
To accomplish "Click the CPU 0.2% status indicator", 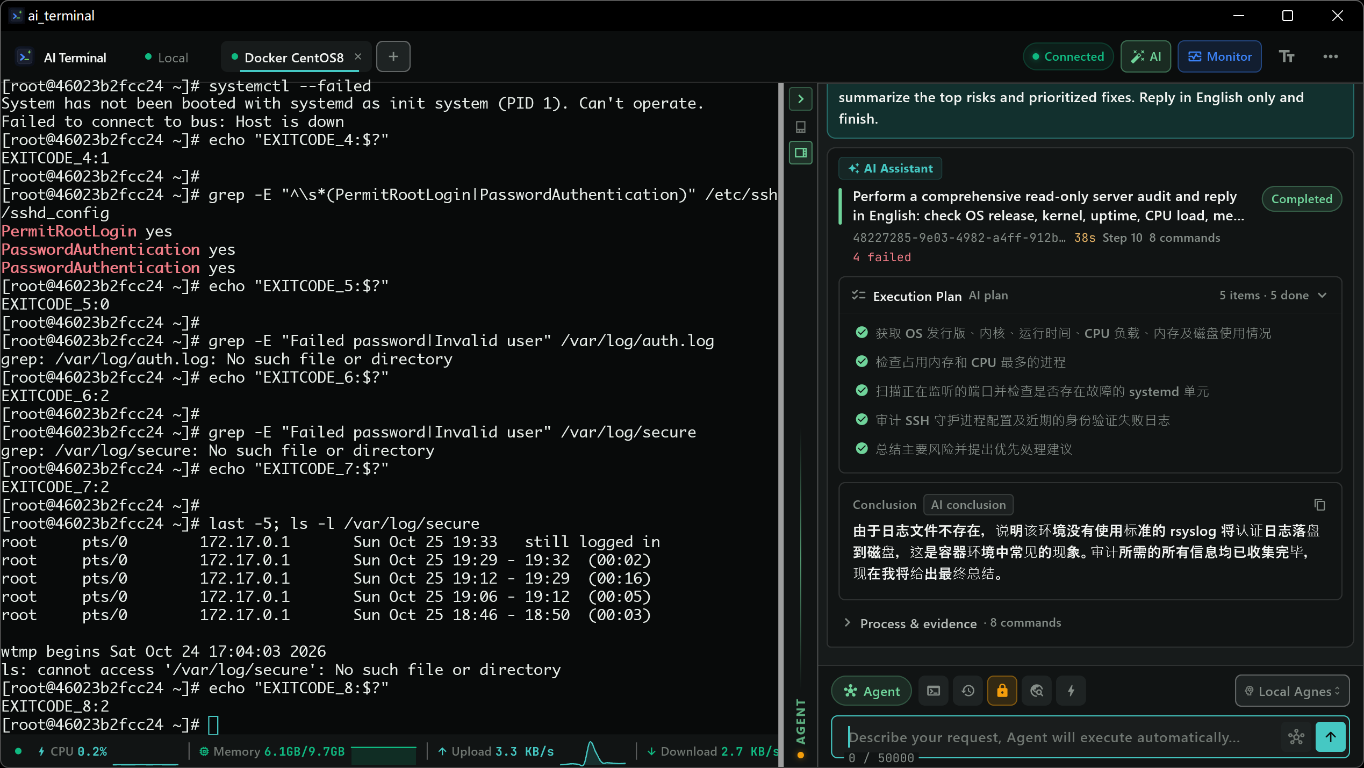I will coord(72,752).
